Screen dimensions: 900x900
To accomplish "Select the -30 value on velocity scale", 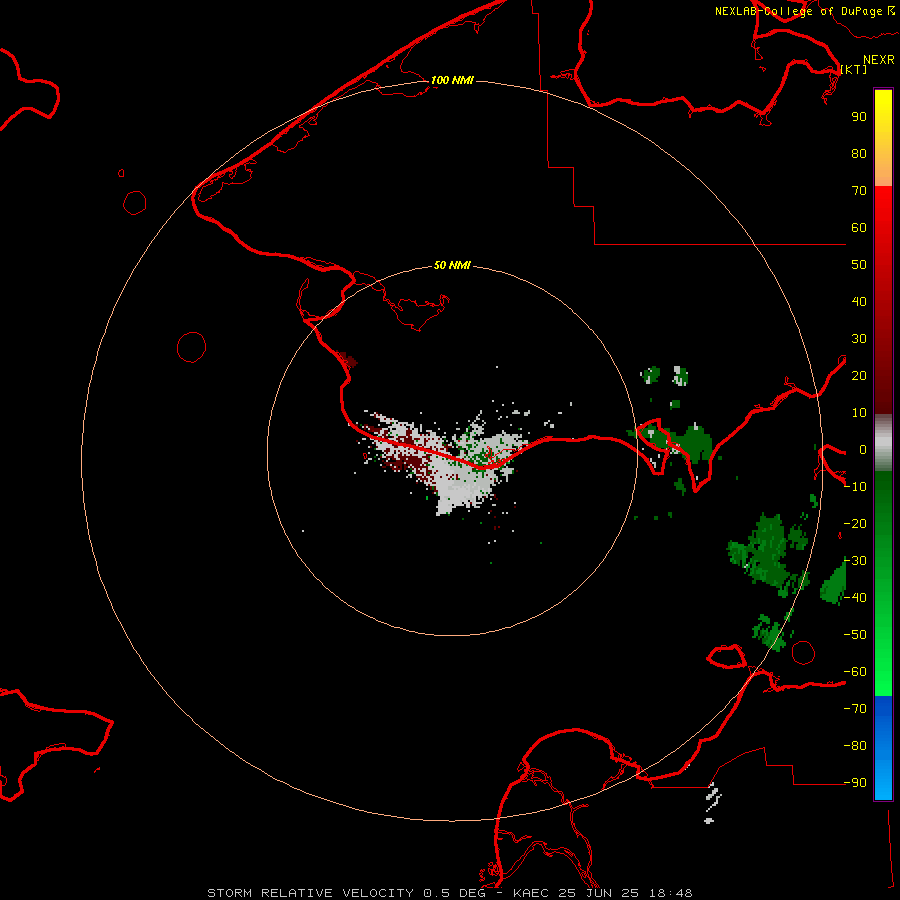I will tap(856, 561).
